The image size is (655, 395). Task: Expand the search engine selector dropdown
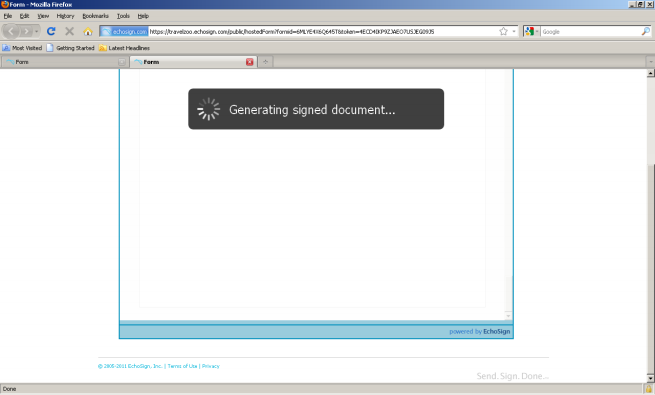(x=532, y=31)
